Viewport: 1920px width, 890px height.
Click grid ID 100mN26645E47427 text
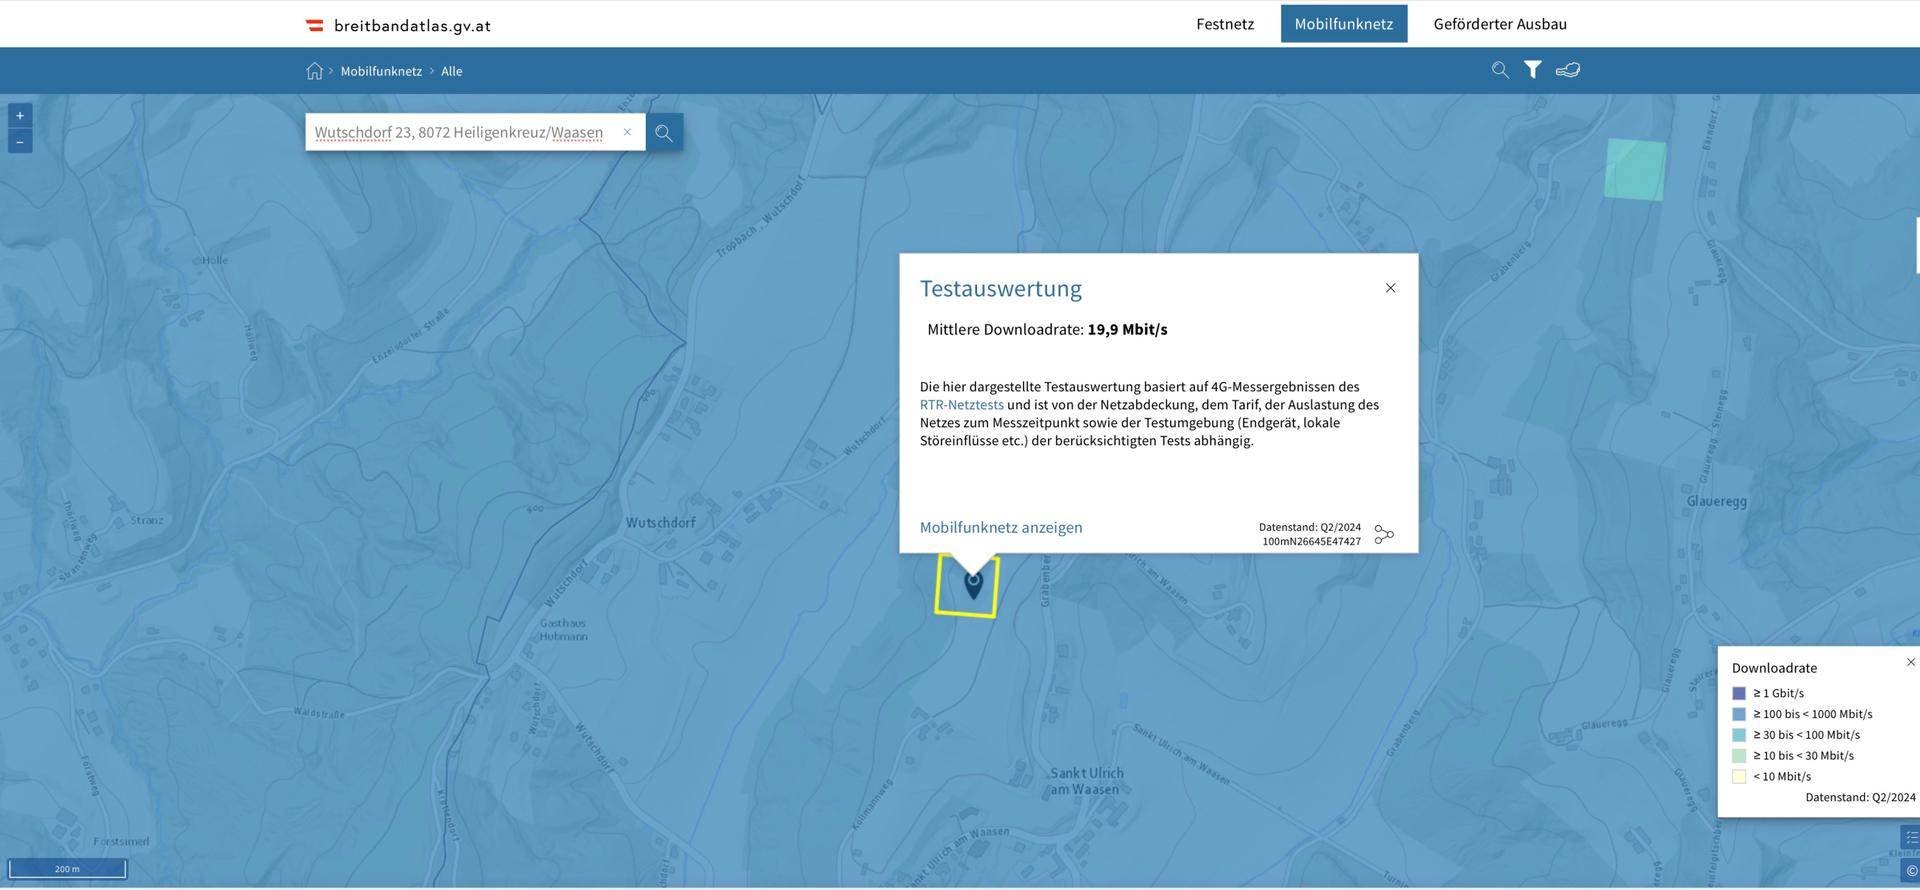(1311, 541)
